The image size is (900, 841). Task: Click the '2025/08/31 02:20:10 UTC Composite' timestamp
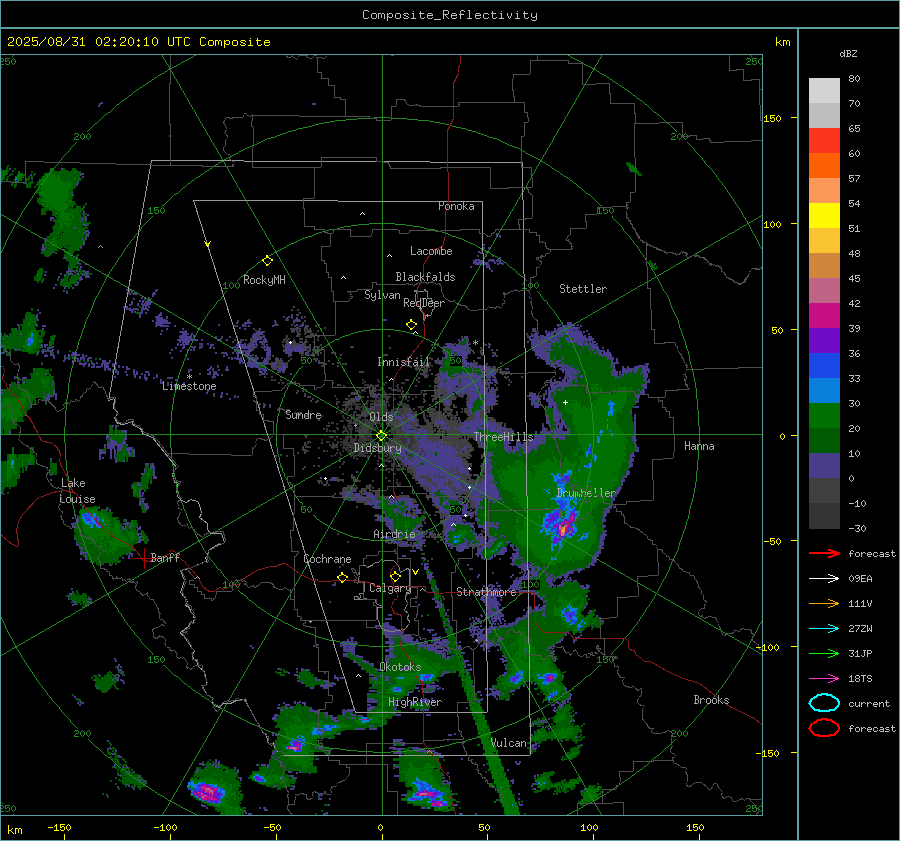(138, 42)
